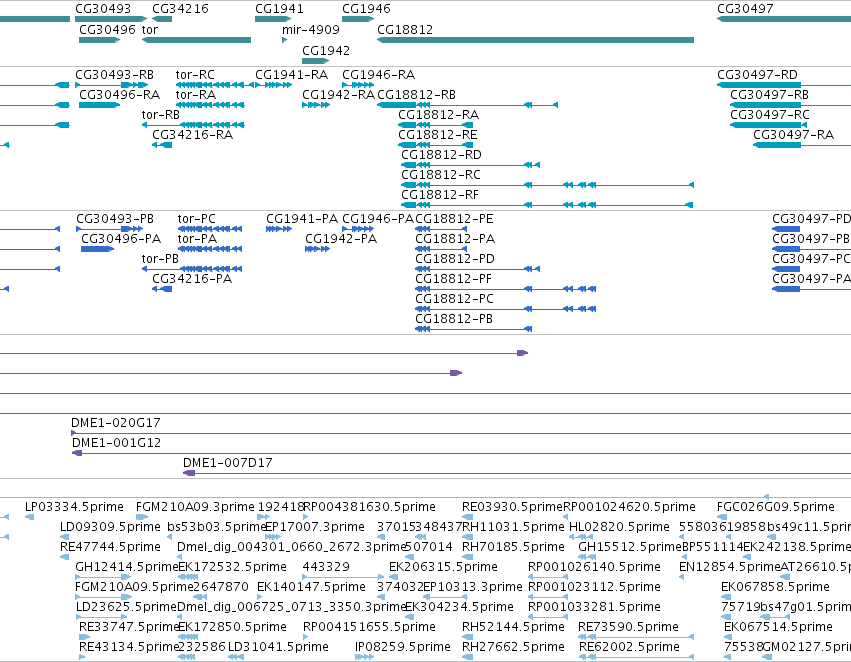The width and height of the screenshot is (851, 662).
Task: Click transcript CG1946-RA
Action: coord(378,74)
